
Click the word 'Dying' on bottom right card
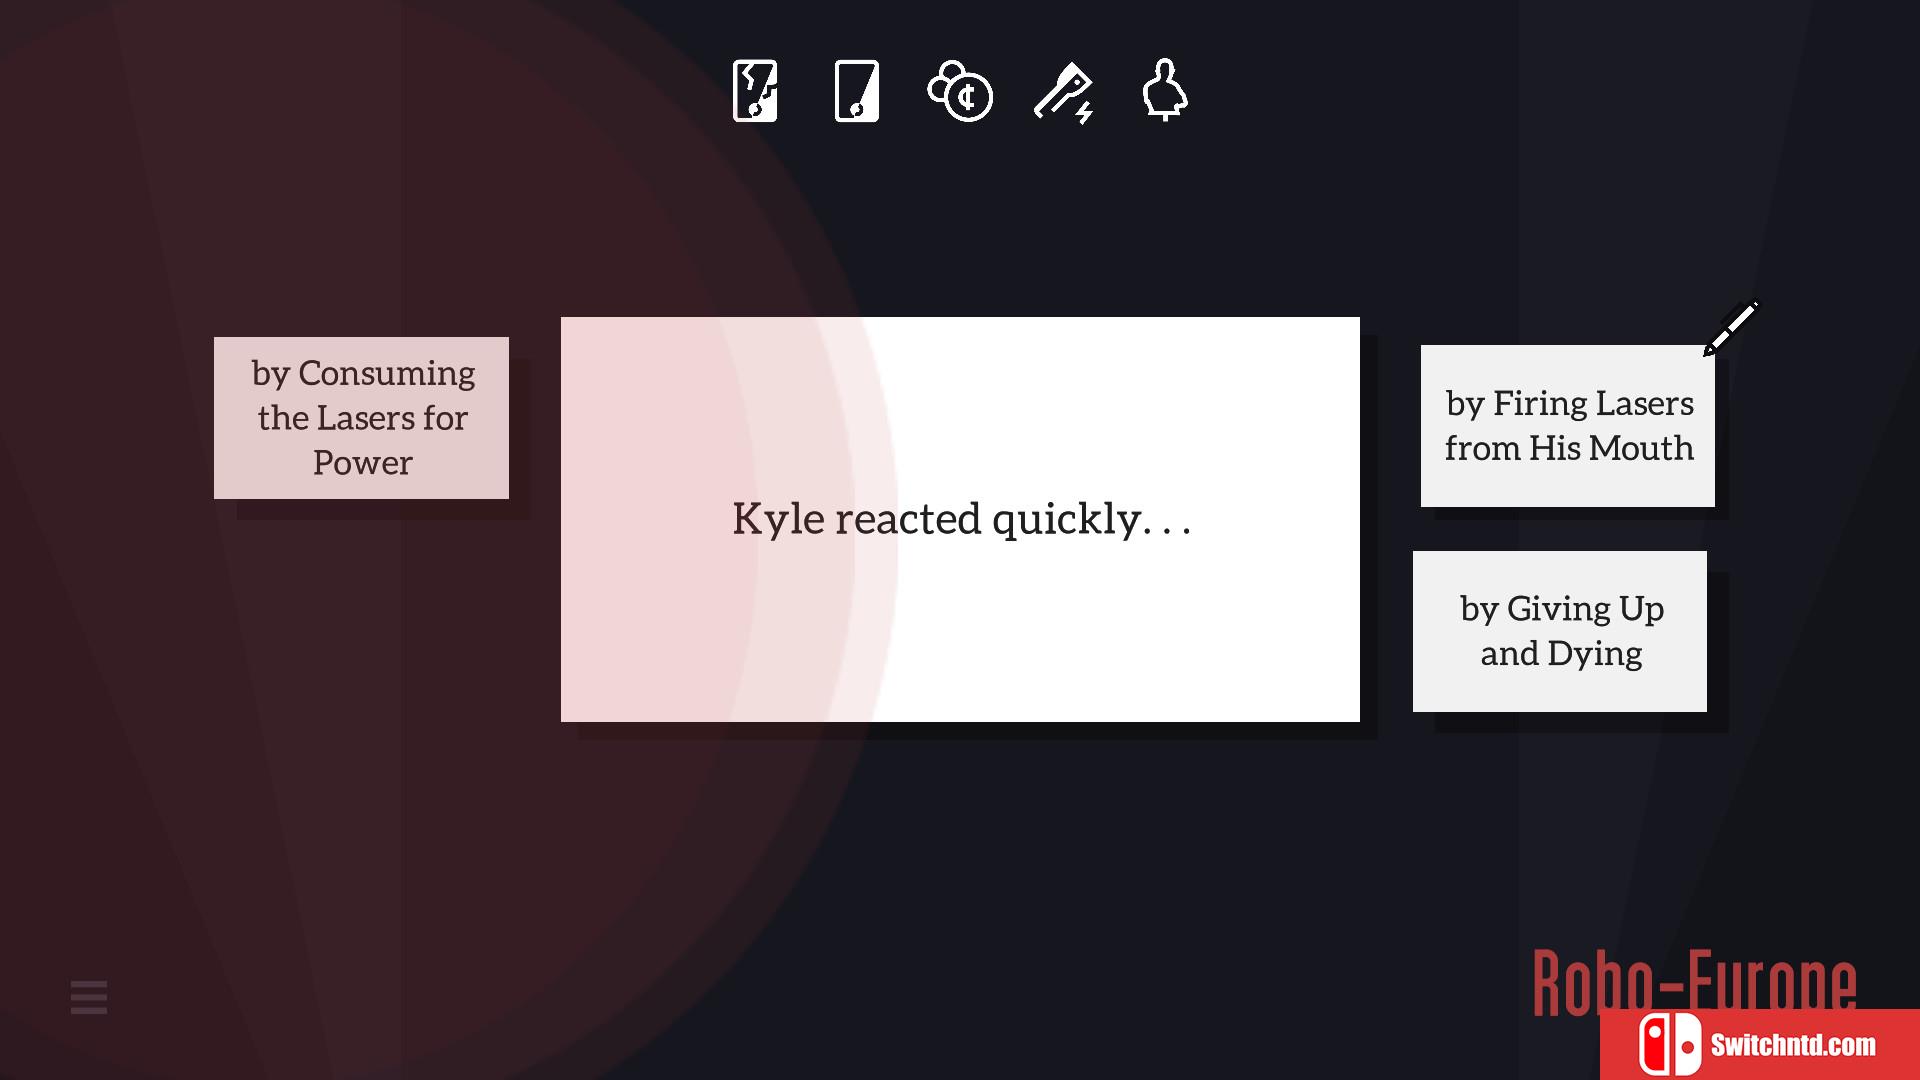1595,654
